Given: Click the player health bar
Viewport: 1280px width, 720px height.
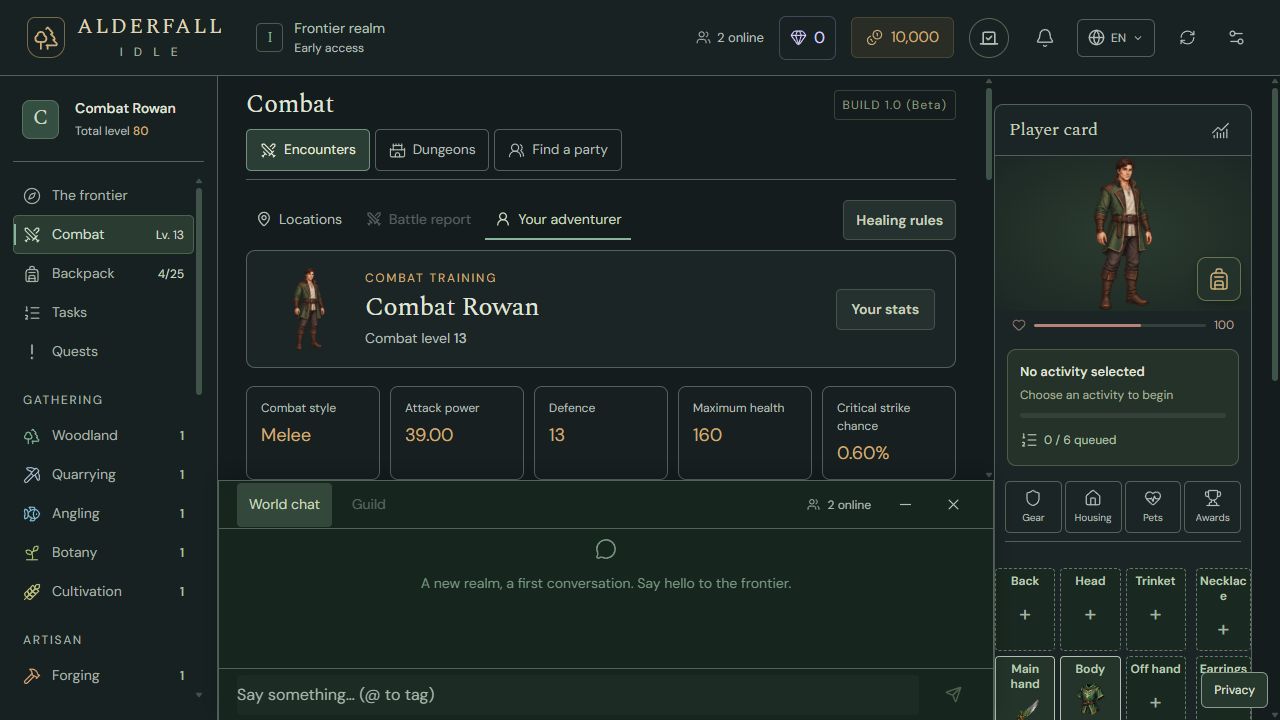Looking at the screenshot, I should 1120,325.
